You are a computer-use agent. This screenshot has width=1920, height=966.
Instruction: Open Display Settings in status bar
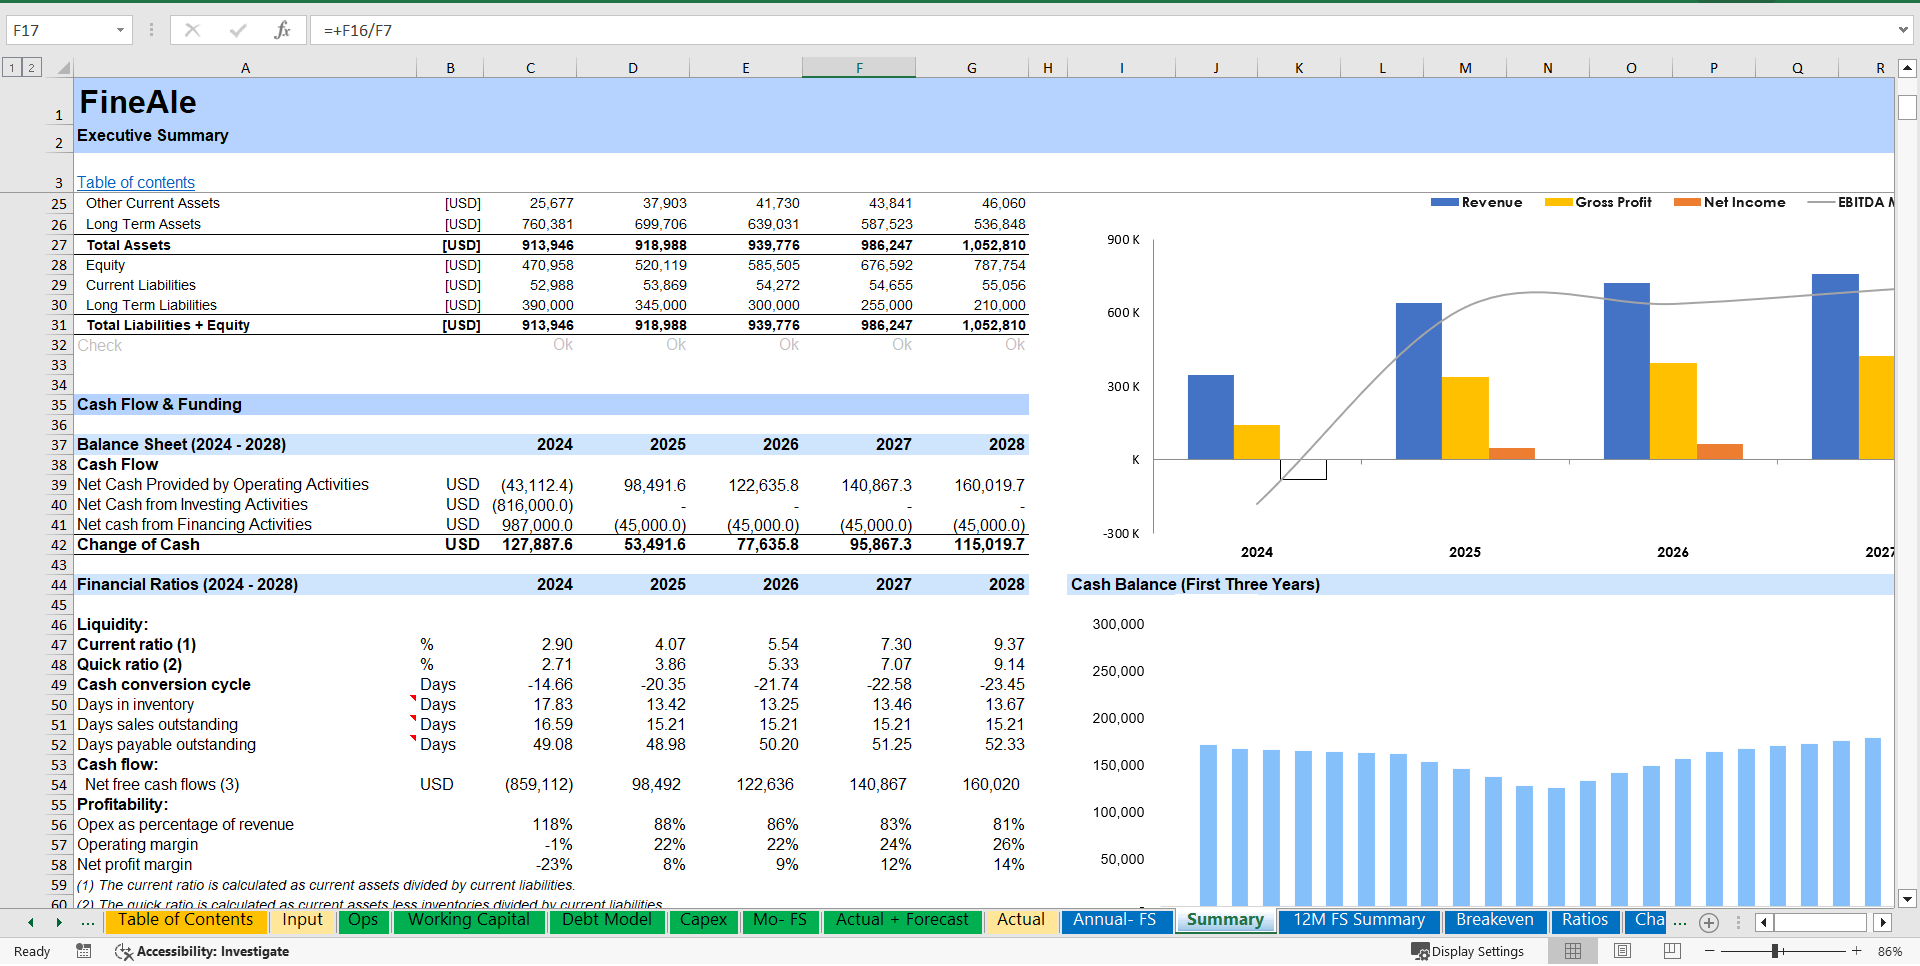click(1467, 951)
